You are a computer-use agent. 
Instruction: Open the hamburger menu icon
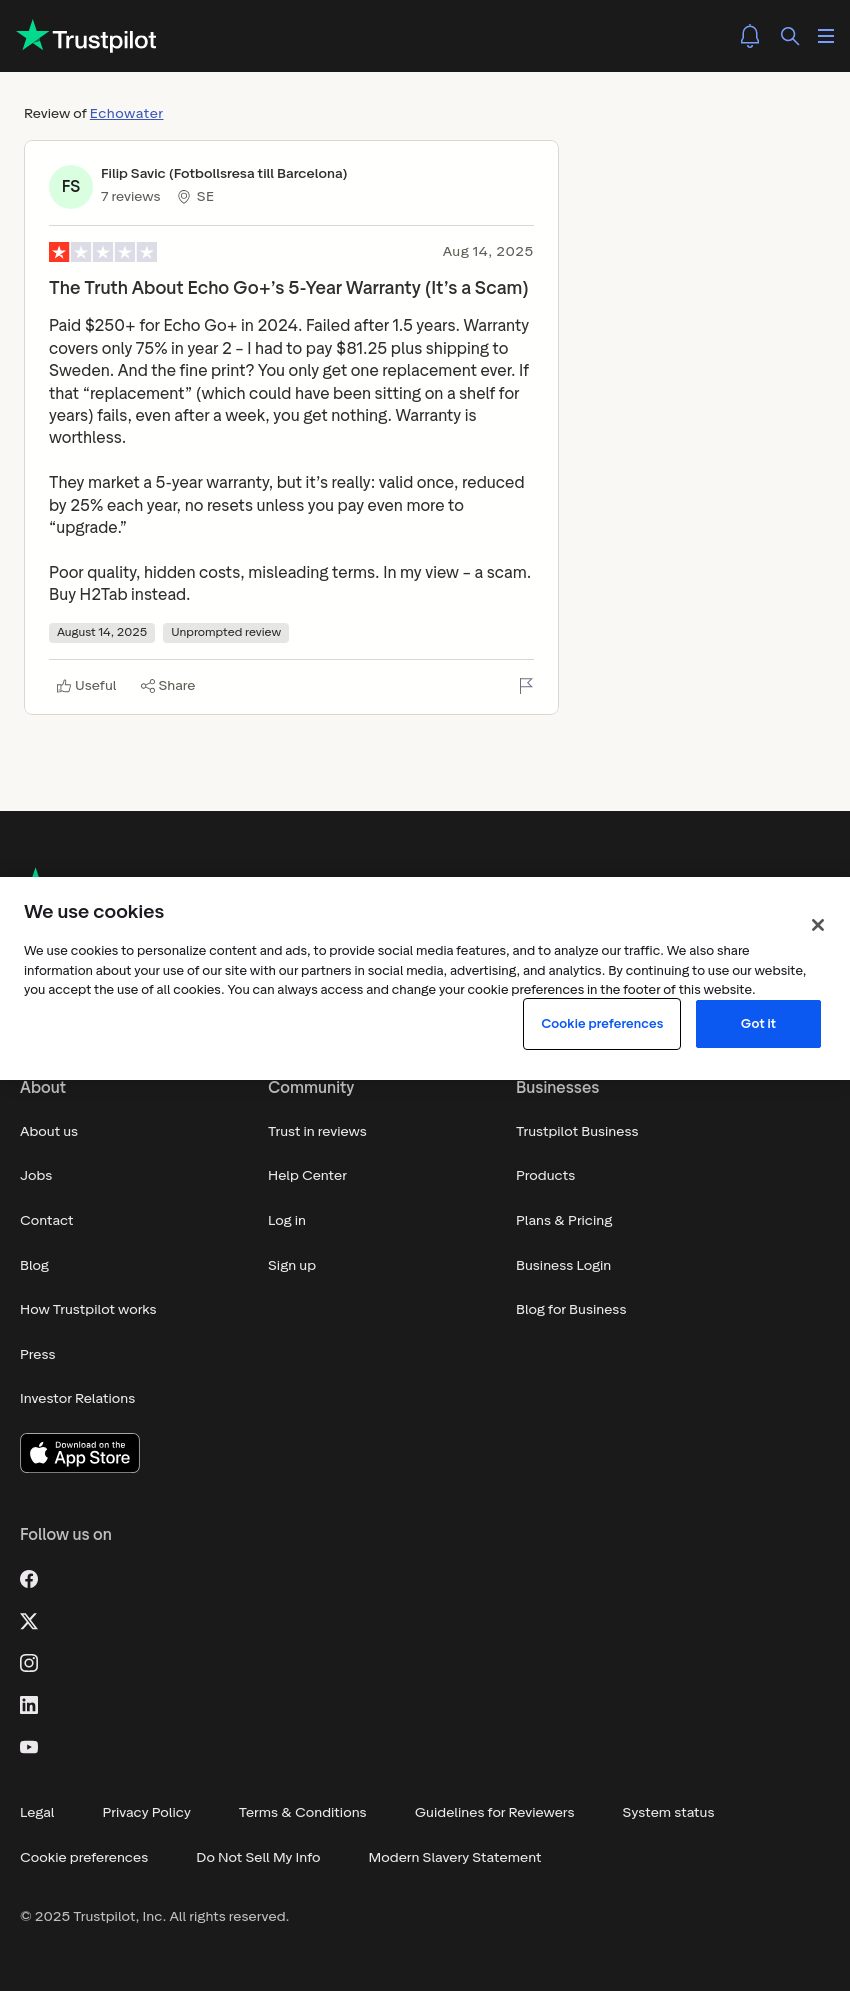point(826,36)
